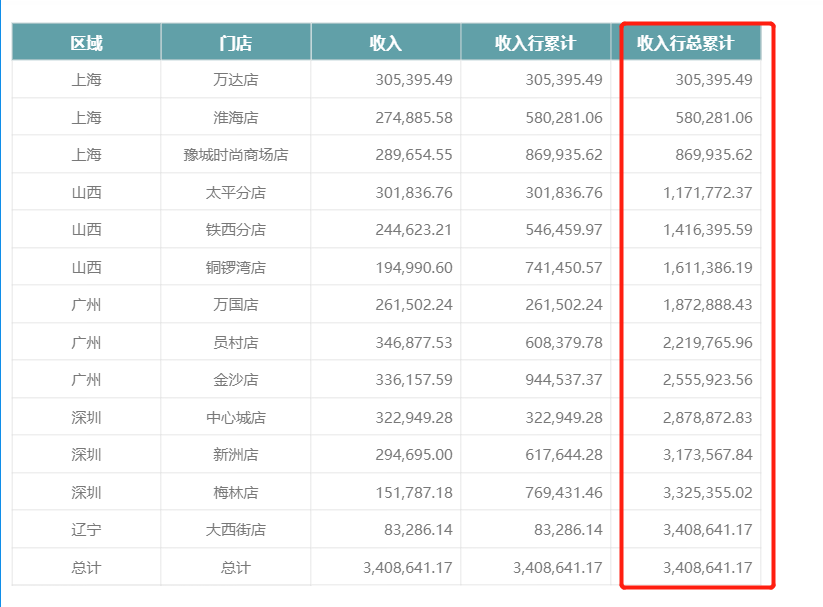Select the 收入 column header

click(x=386, y=42)
